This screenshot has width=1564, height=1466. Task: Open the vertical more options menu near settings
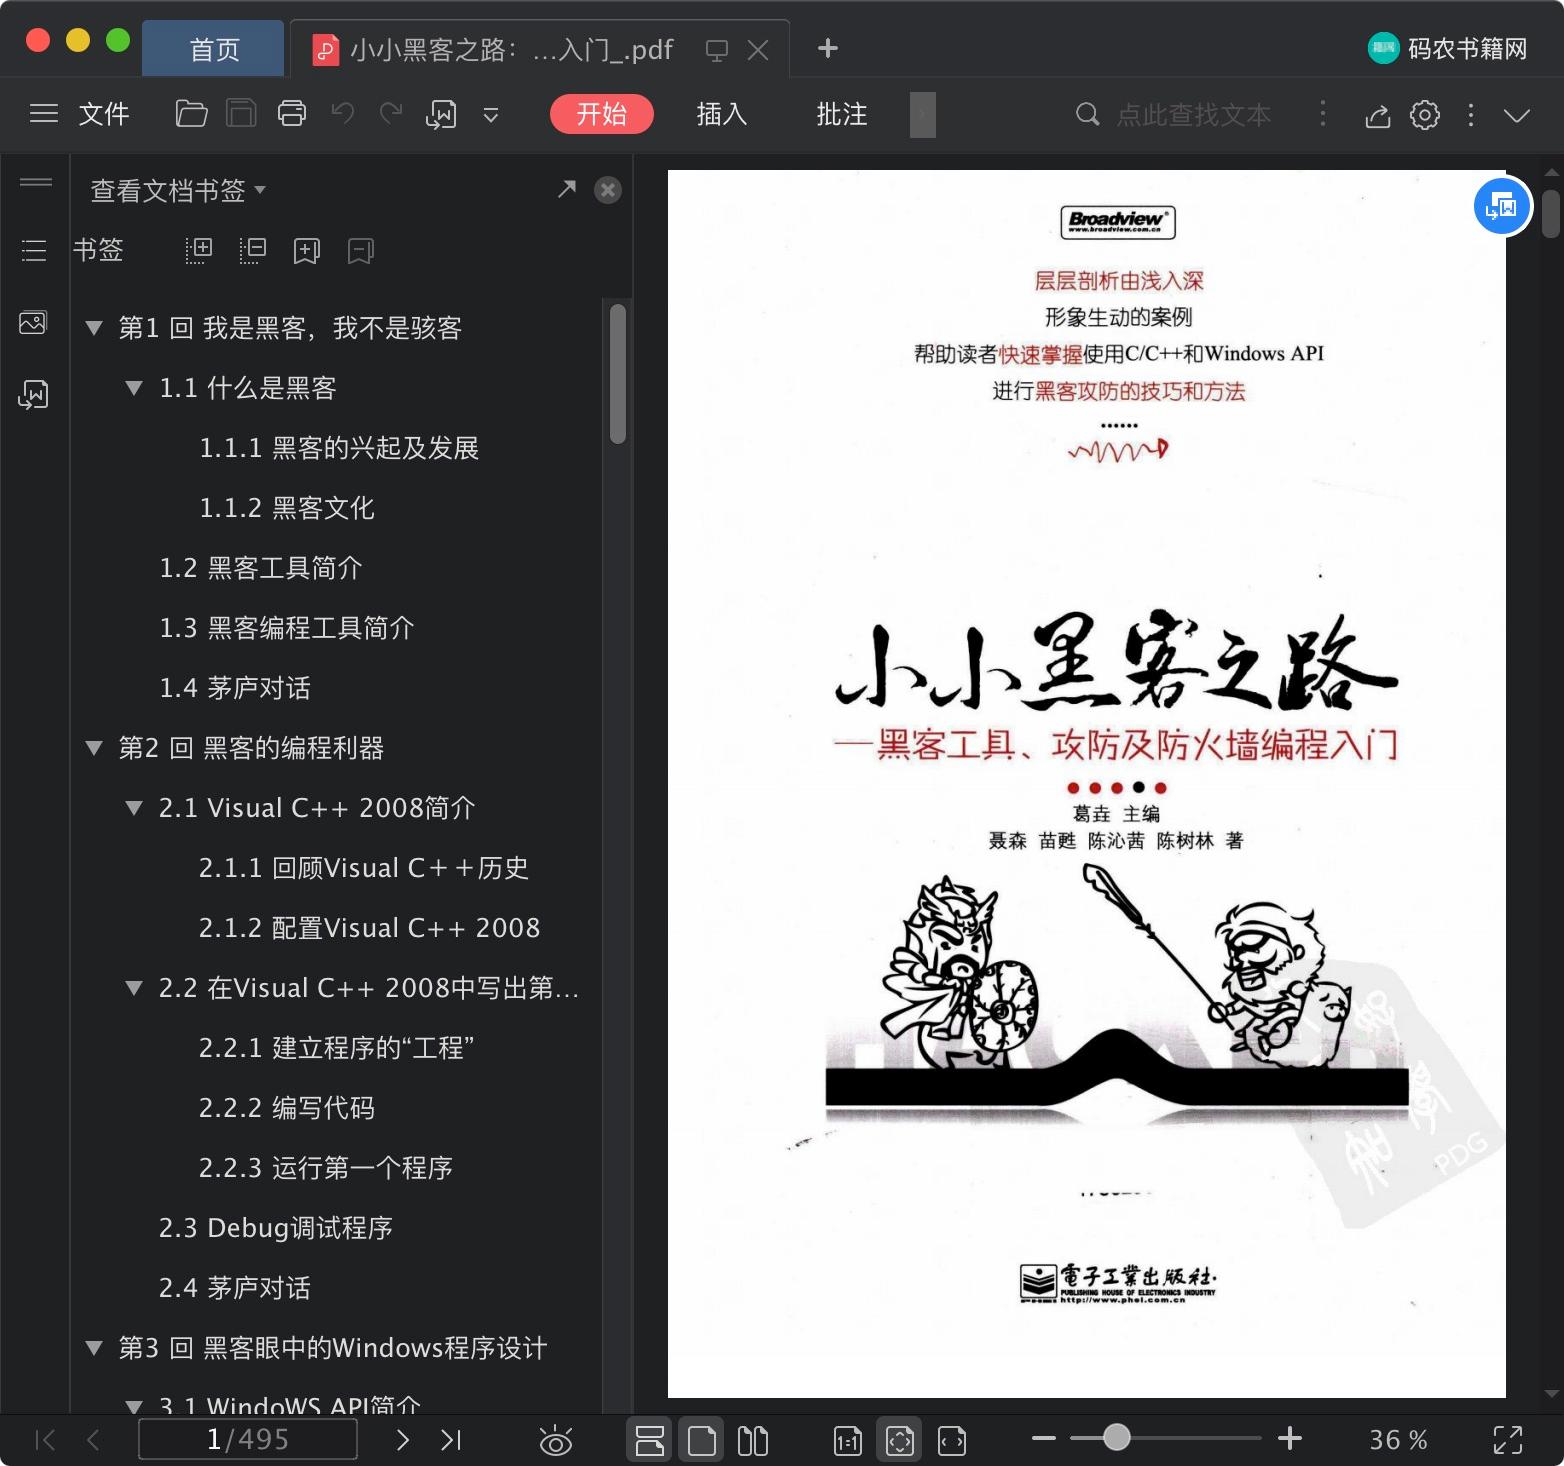click(x=1470, y=115)
